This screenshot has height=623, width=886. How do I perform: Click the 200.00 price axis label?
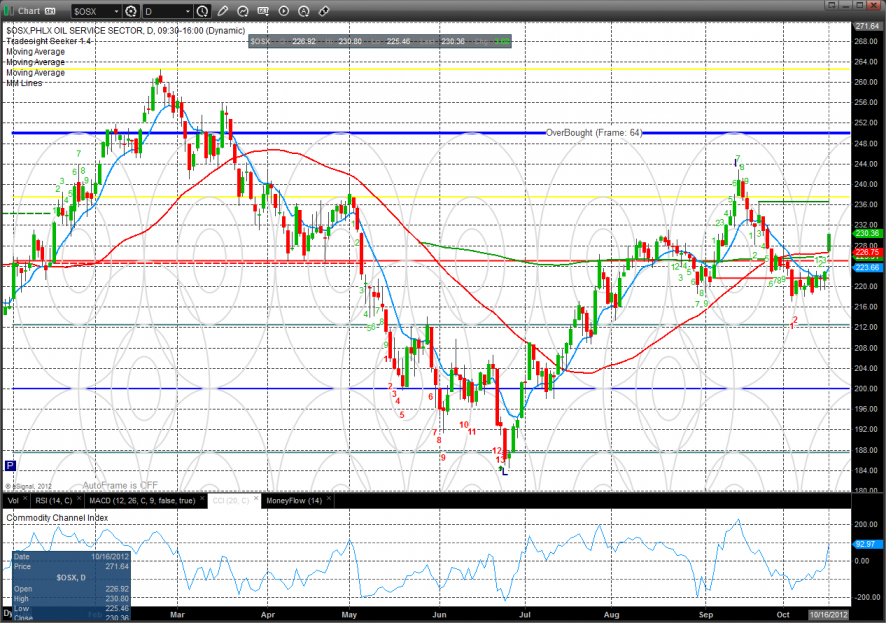pos(867,389)
